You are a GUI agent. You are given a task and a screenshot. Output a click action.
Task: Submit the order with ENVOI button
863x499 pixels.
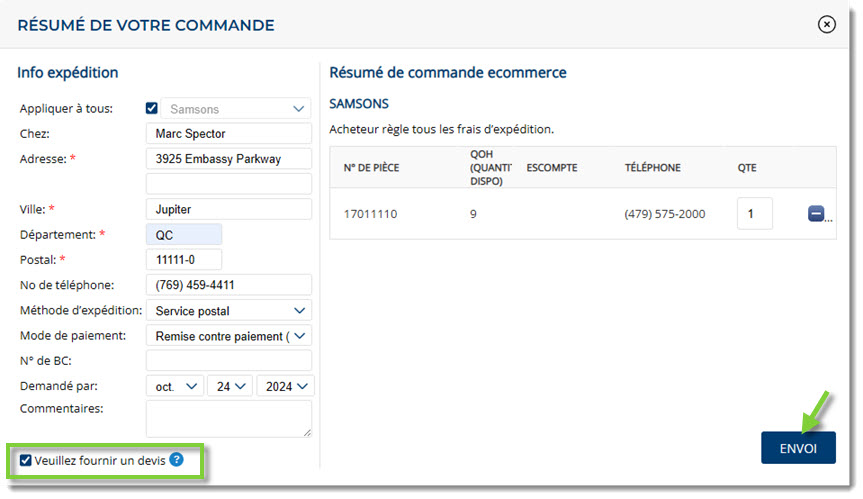click(798, 448)
